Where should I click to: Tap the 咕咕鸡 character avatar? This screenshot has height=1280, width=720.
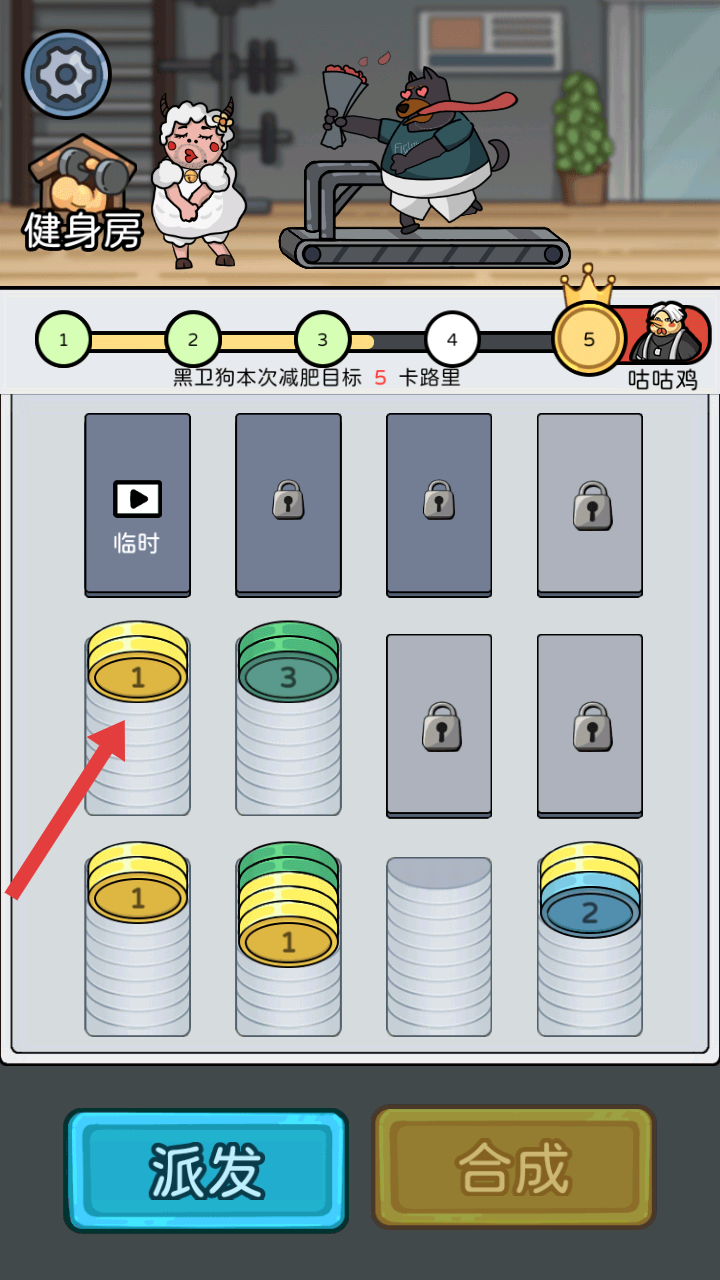tap(667, 333)
